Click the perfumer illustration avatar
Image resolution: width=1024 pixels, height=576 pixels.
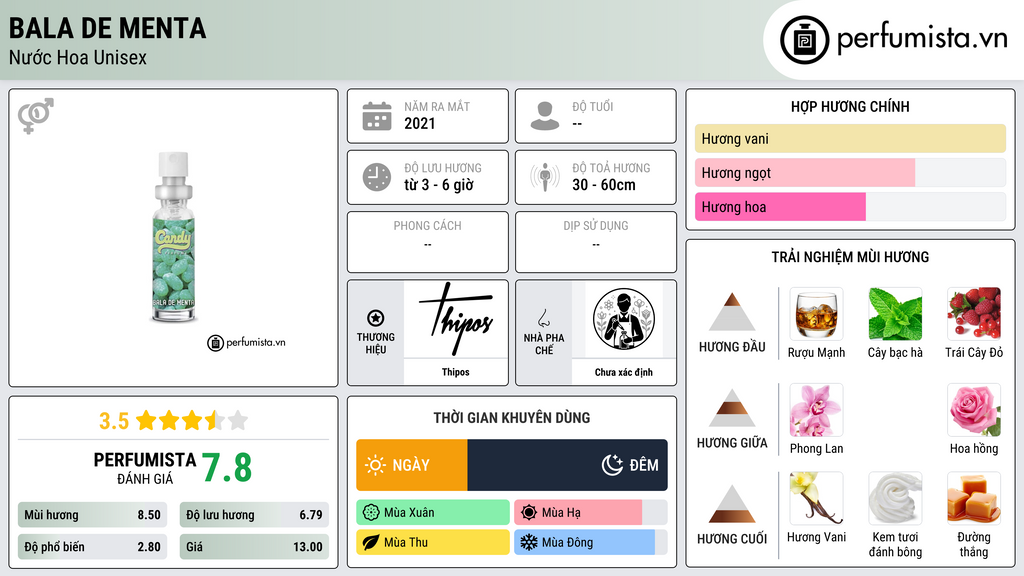pos(624,319)
